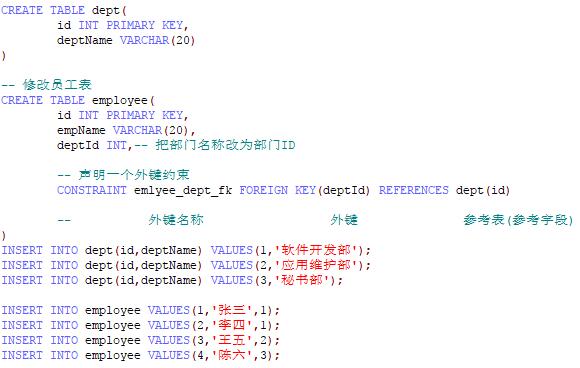Click the employee insert with '张三'
Image resolution: width=580 pixels, height=368 pixels.
coord(141,310)
